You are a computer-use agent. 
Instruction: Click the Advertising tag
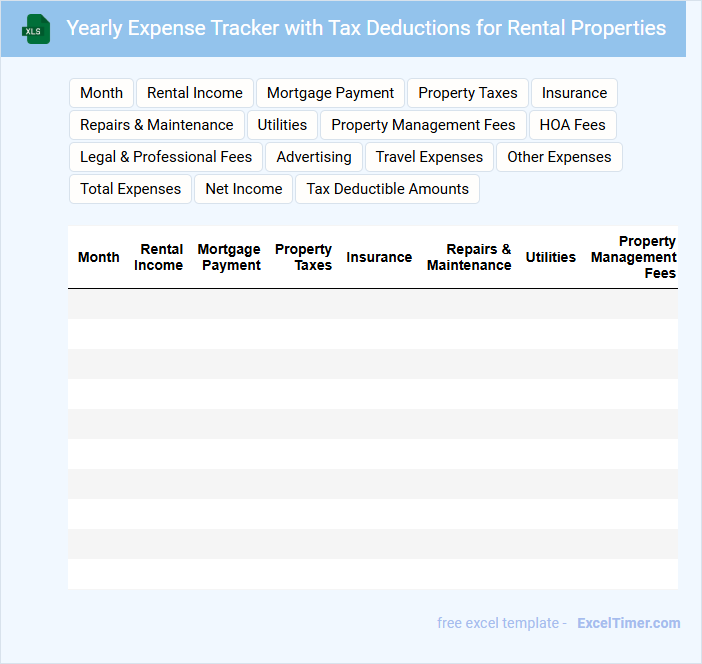[314, 157]
